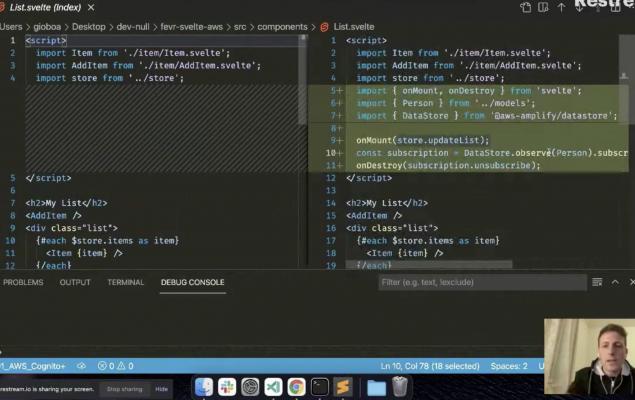Click "<h2>My List</h2>" in the left pane
Image resolution: width=635 pixels, height=400 pixels.
[x=66, y=203]
